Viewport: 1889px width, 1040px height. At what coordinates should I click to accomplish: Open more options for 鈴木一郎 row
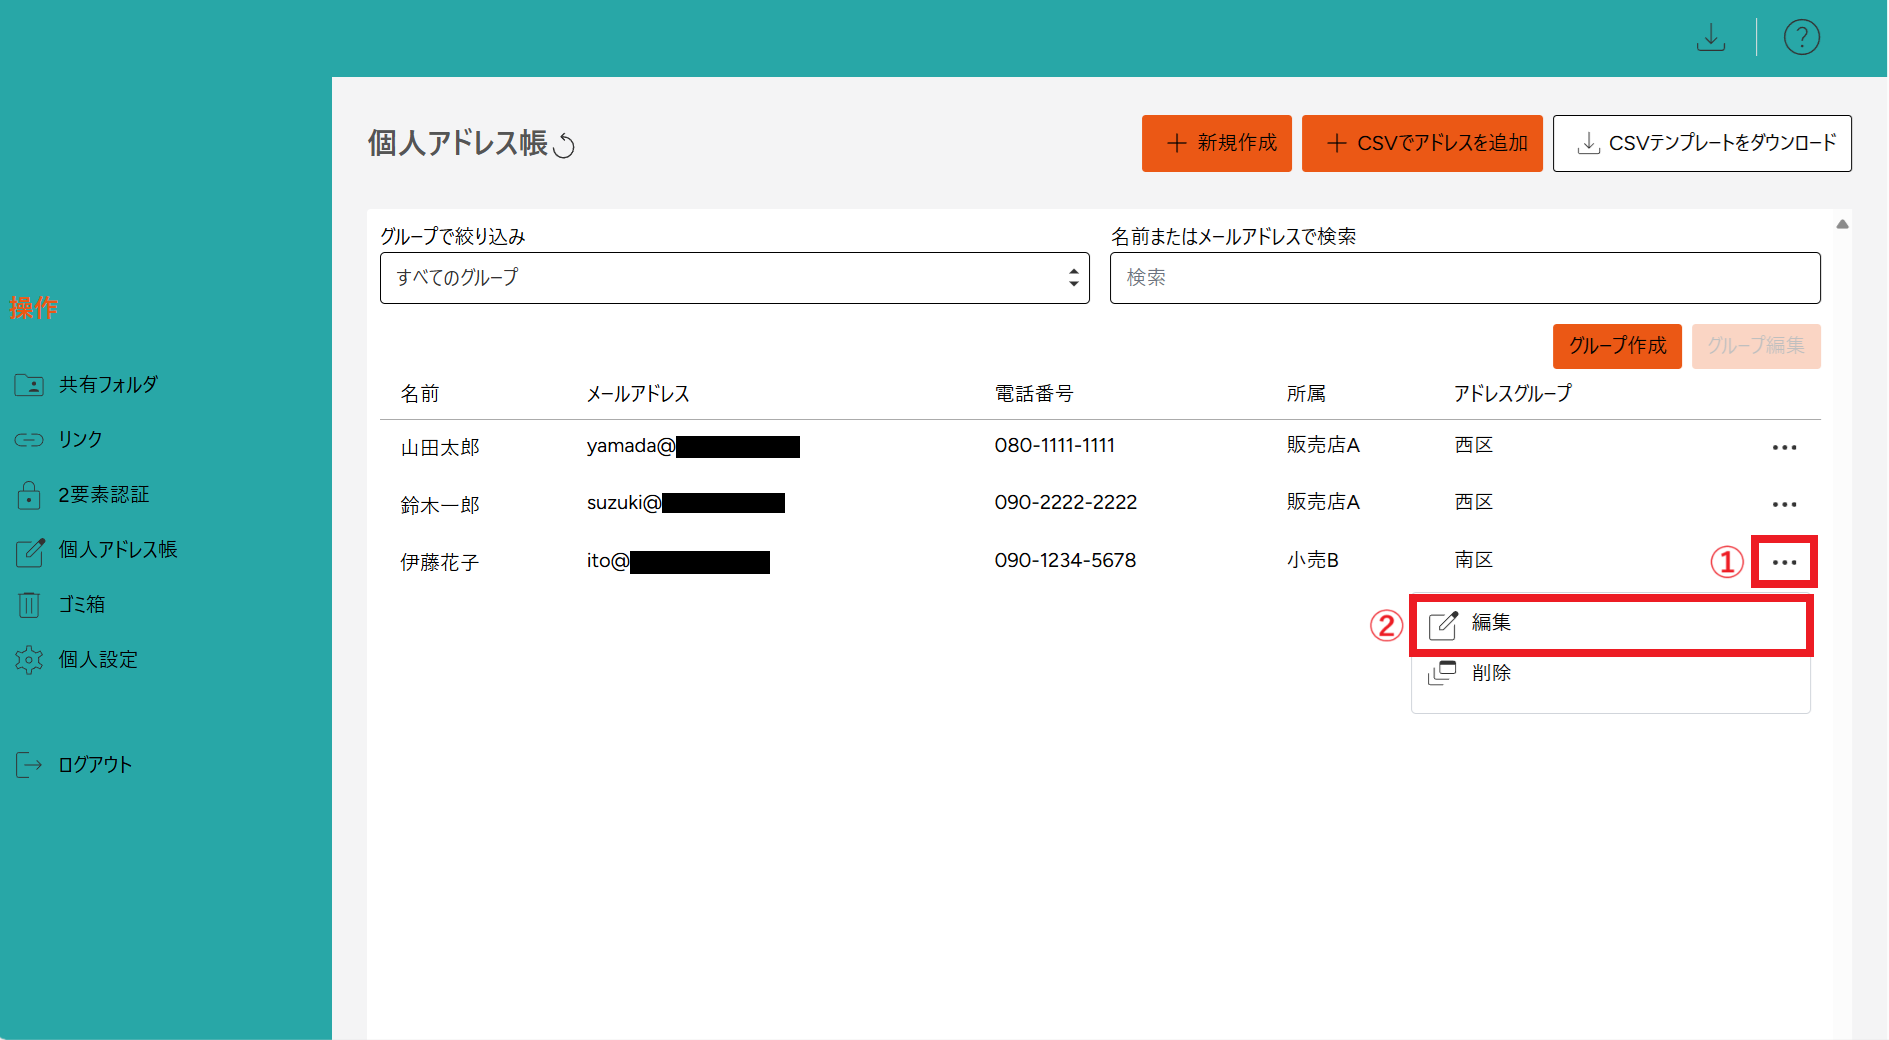click(x=1784, y=505)
